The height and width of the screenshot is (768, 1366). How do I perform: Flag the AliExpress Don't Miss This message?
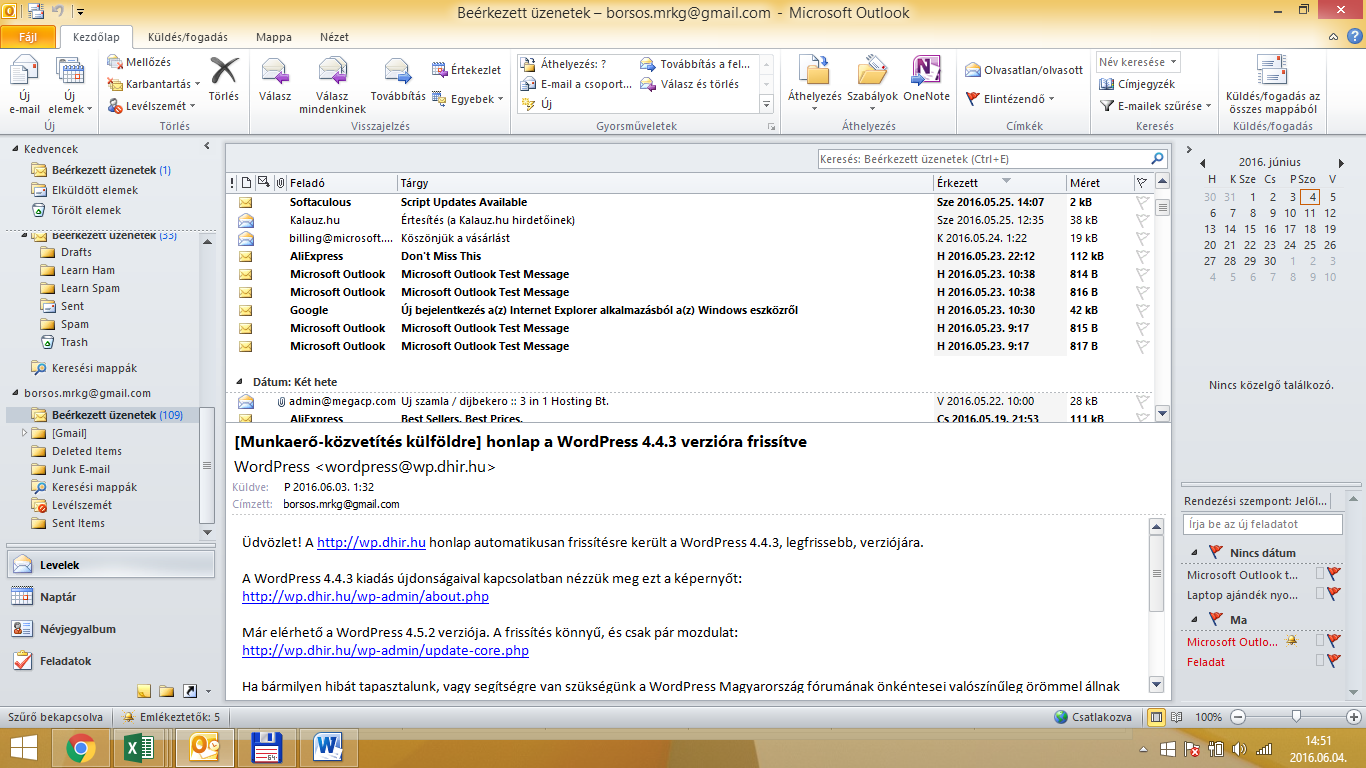[x=1142, y=256]
